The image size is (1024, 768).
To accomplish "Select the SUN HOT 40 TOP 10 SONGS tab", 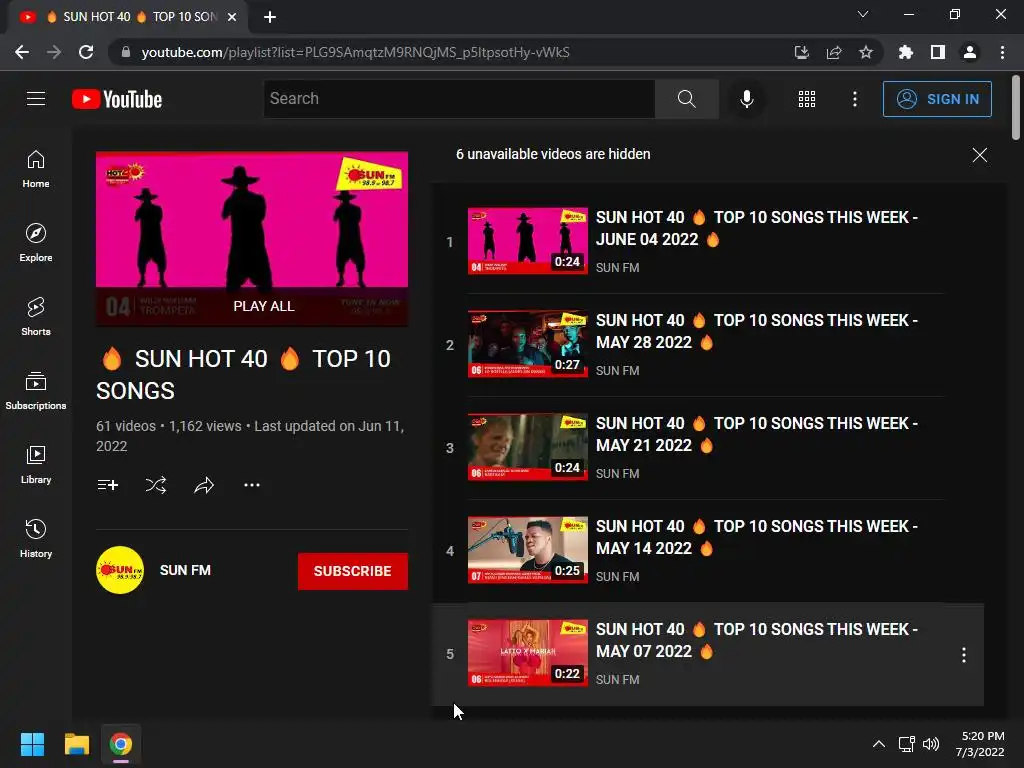I will (x=128, y=17).
